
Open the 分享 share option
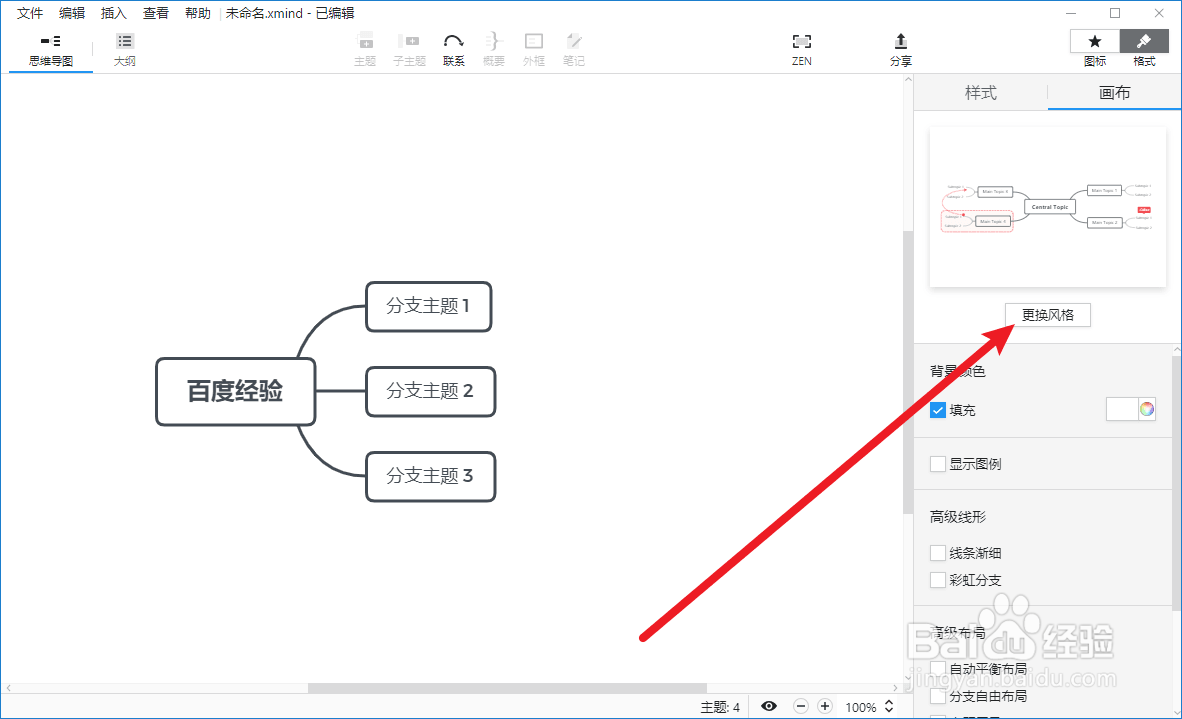tap(901, 50)
